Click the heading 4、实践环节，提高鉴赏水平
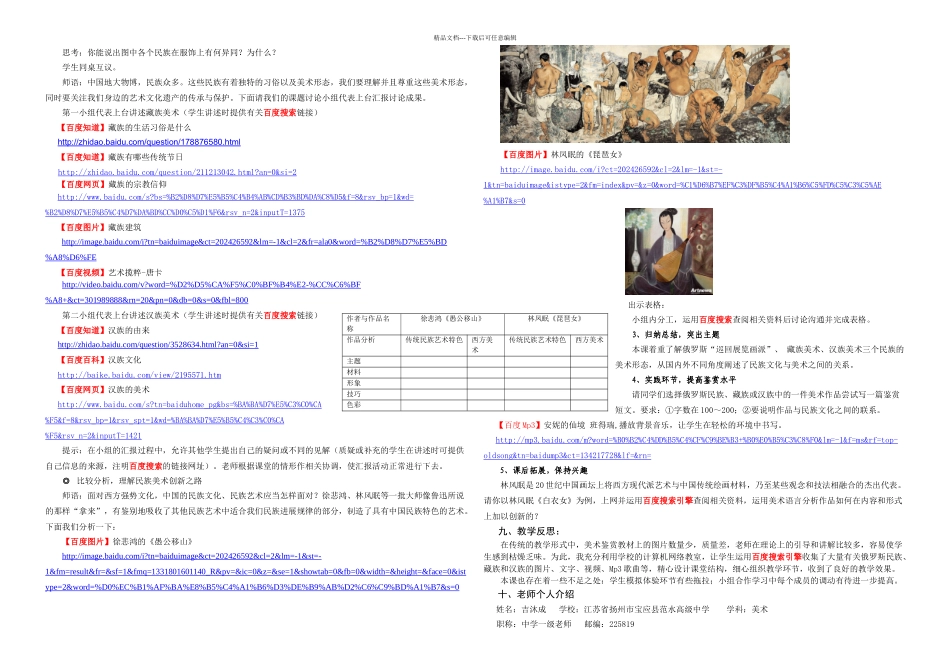 click(x=684, y=380)
